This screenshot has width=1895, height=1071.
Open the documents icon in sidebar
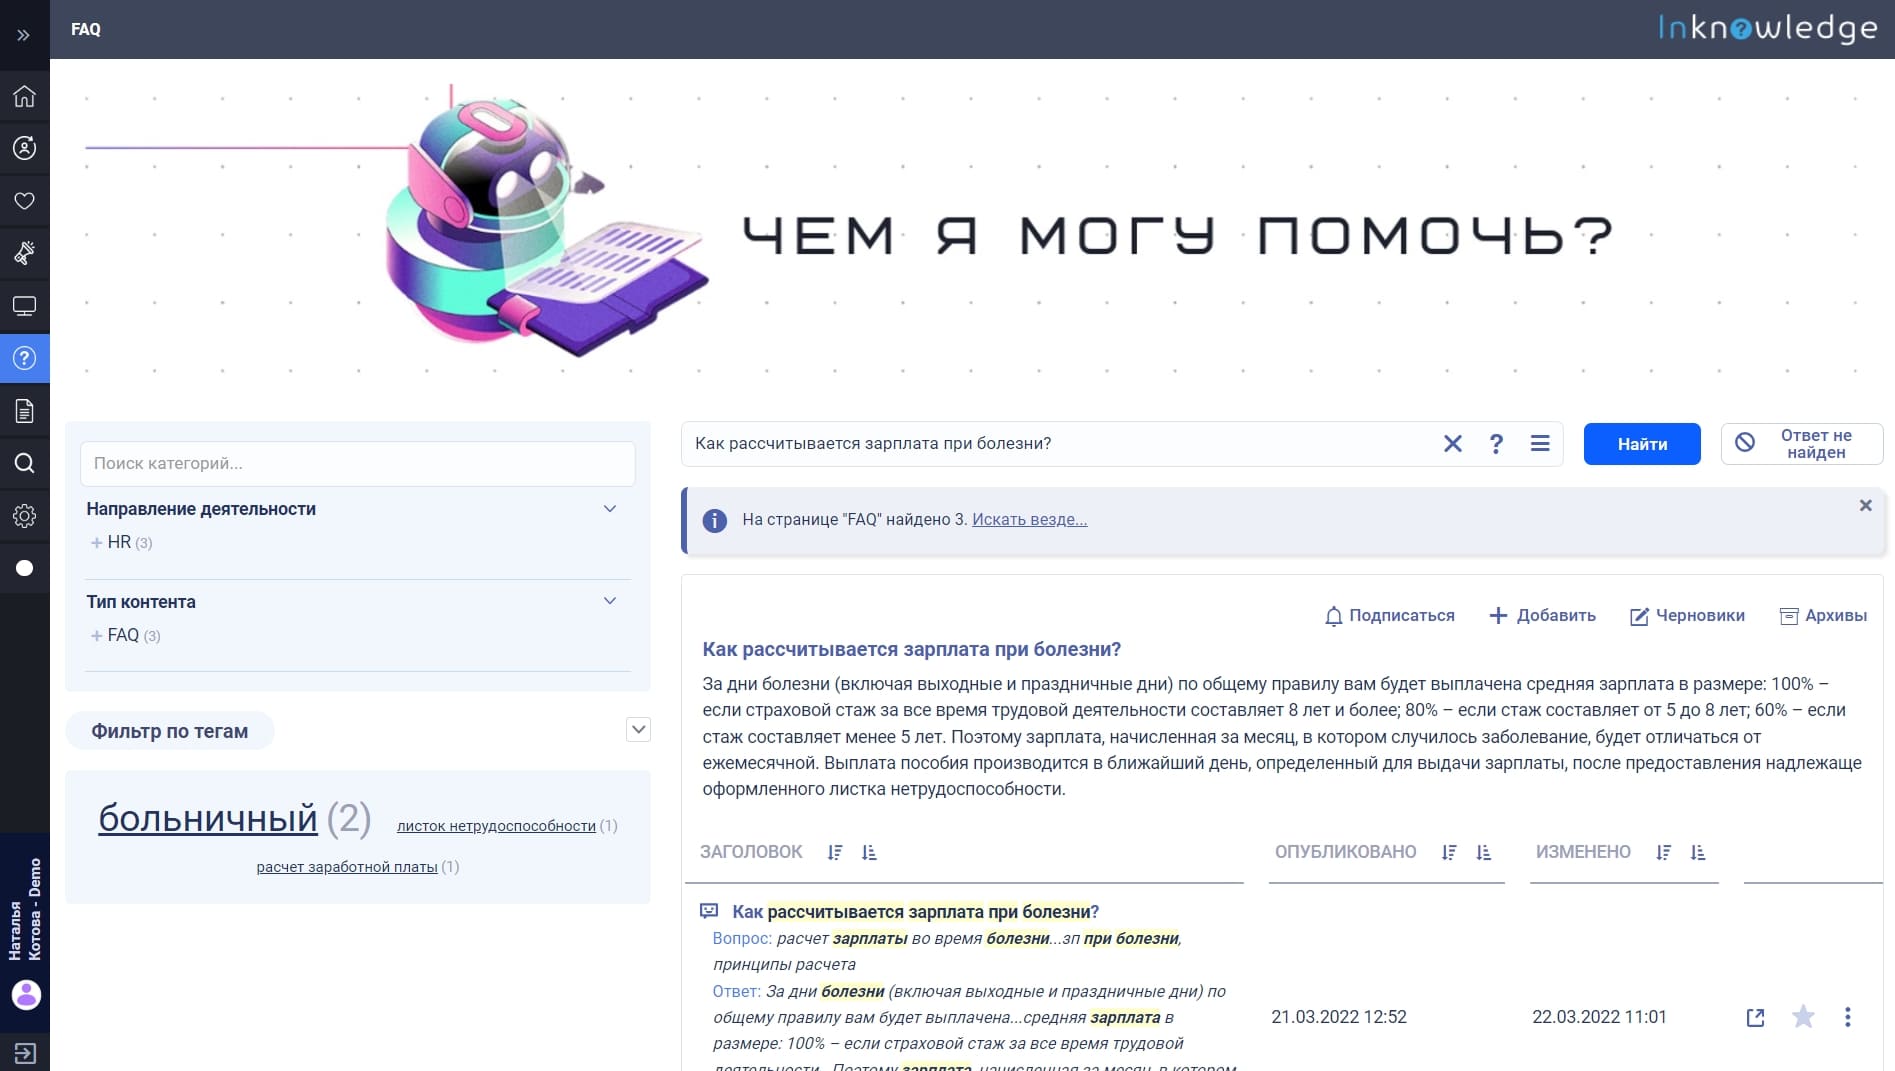tap(24, 411)
